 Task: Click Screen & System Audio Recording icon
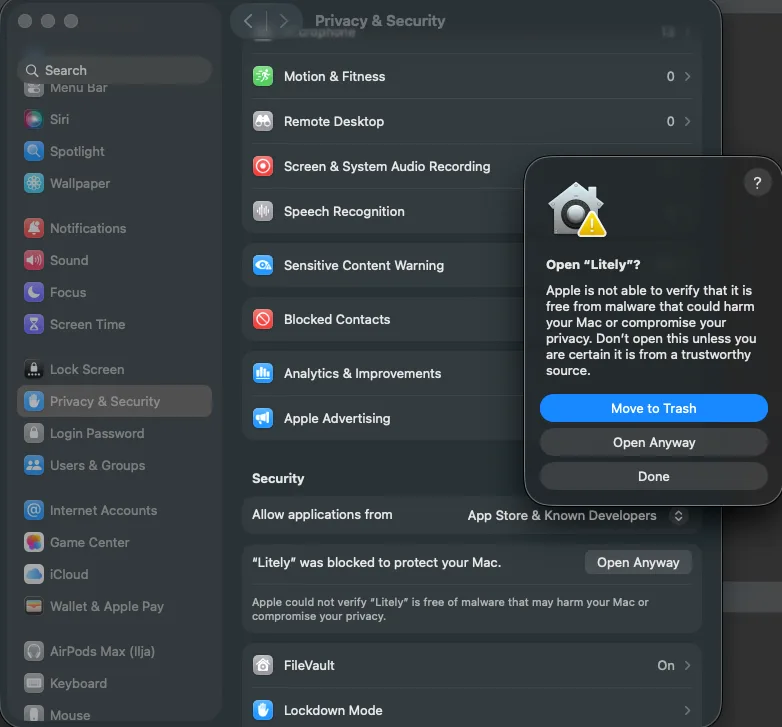coord(263,166)
